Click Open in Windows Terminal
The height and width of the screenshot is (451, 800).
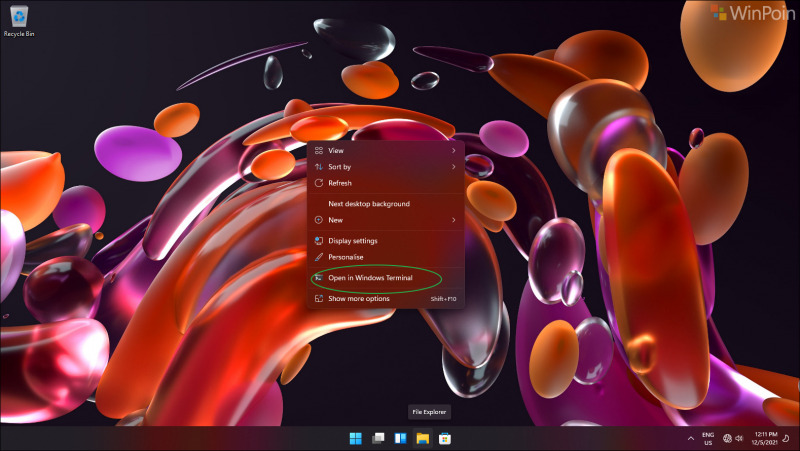[x=370, y=278]
